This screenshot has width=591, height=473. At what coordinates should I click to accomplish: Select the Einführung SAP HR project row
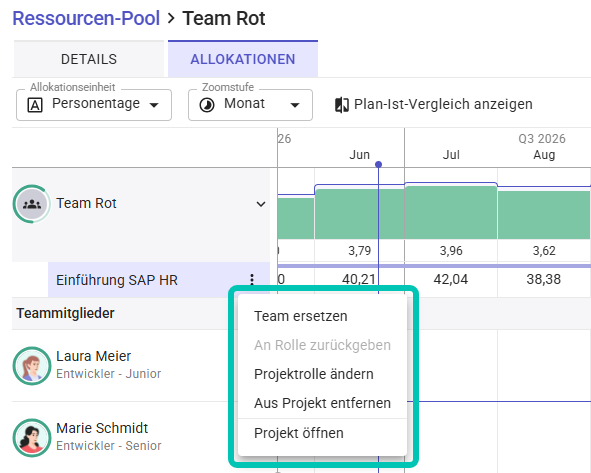[x=159, y=280]
